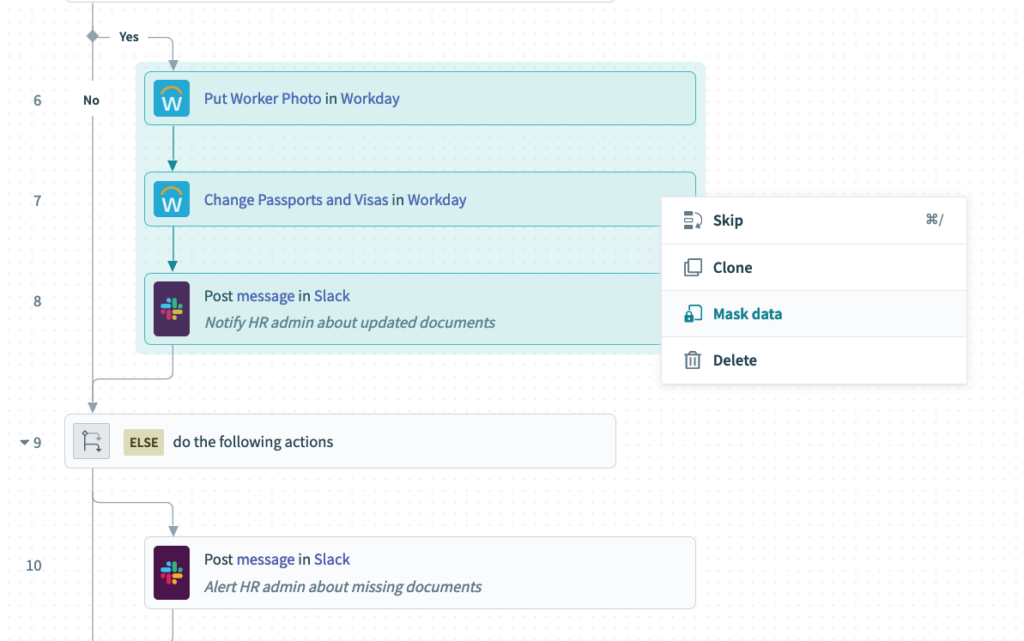Click the No branch label
Screen dimensions: 1024x641
pyautogui.click(x=91, y=100)
